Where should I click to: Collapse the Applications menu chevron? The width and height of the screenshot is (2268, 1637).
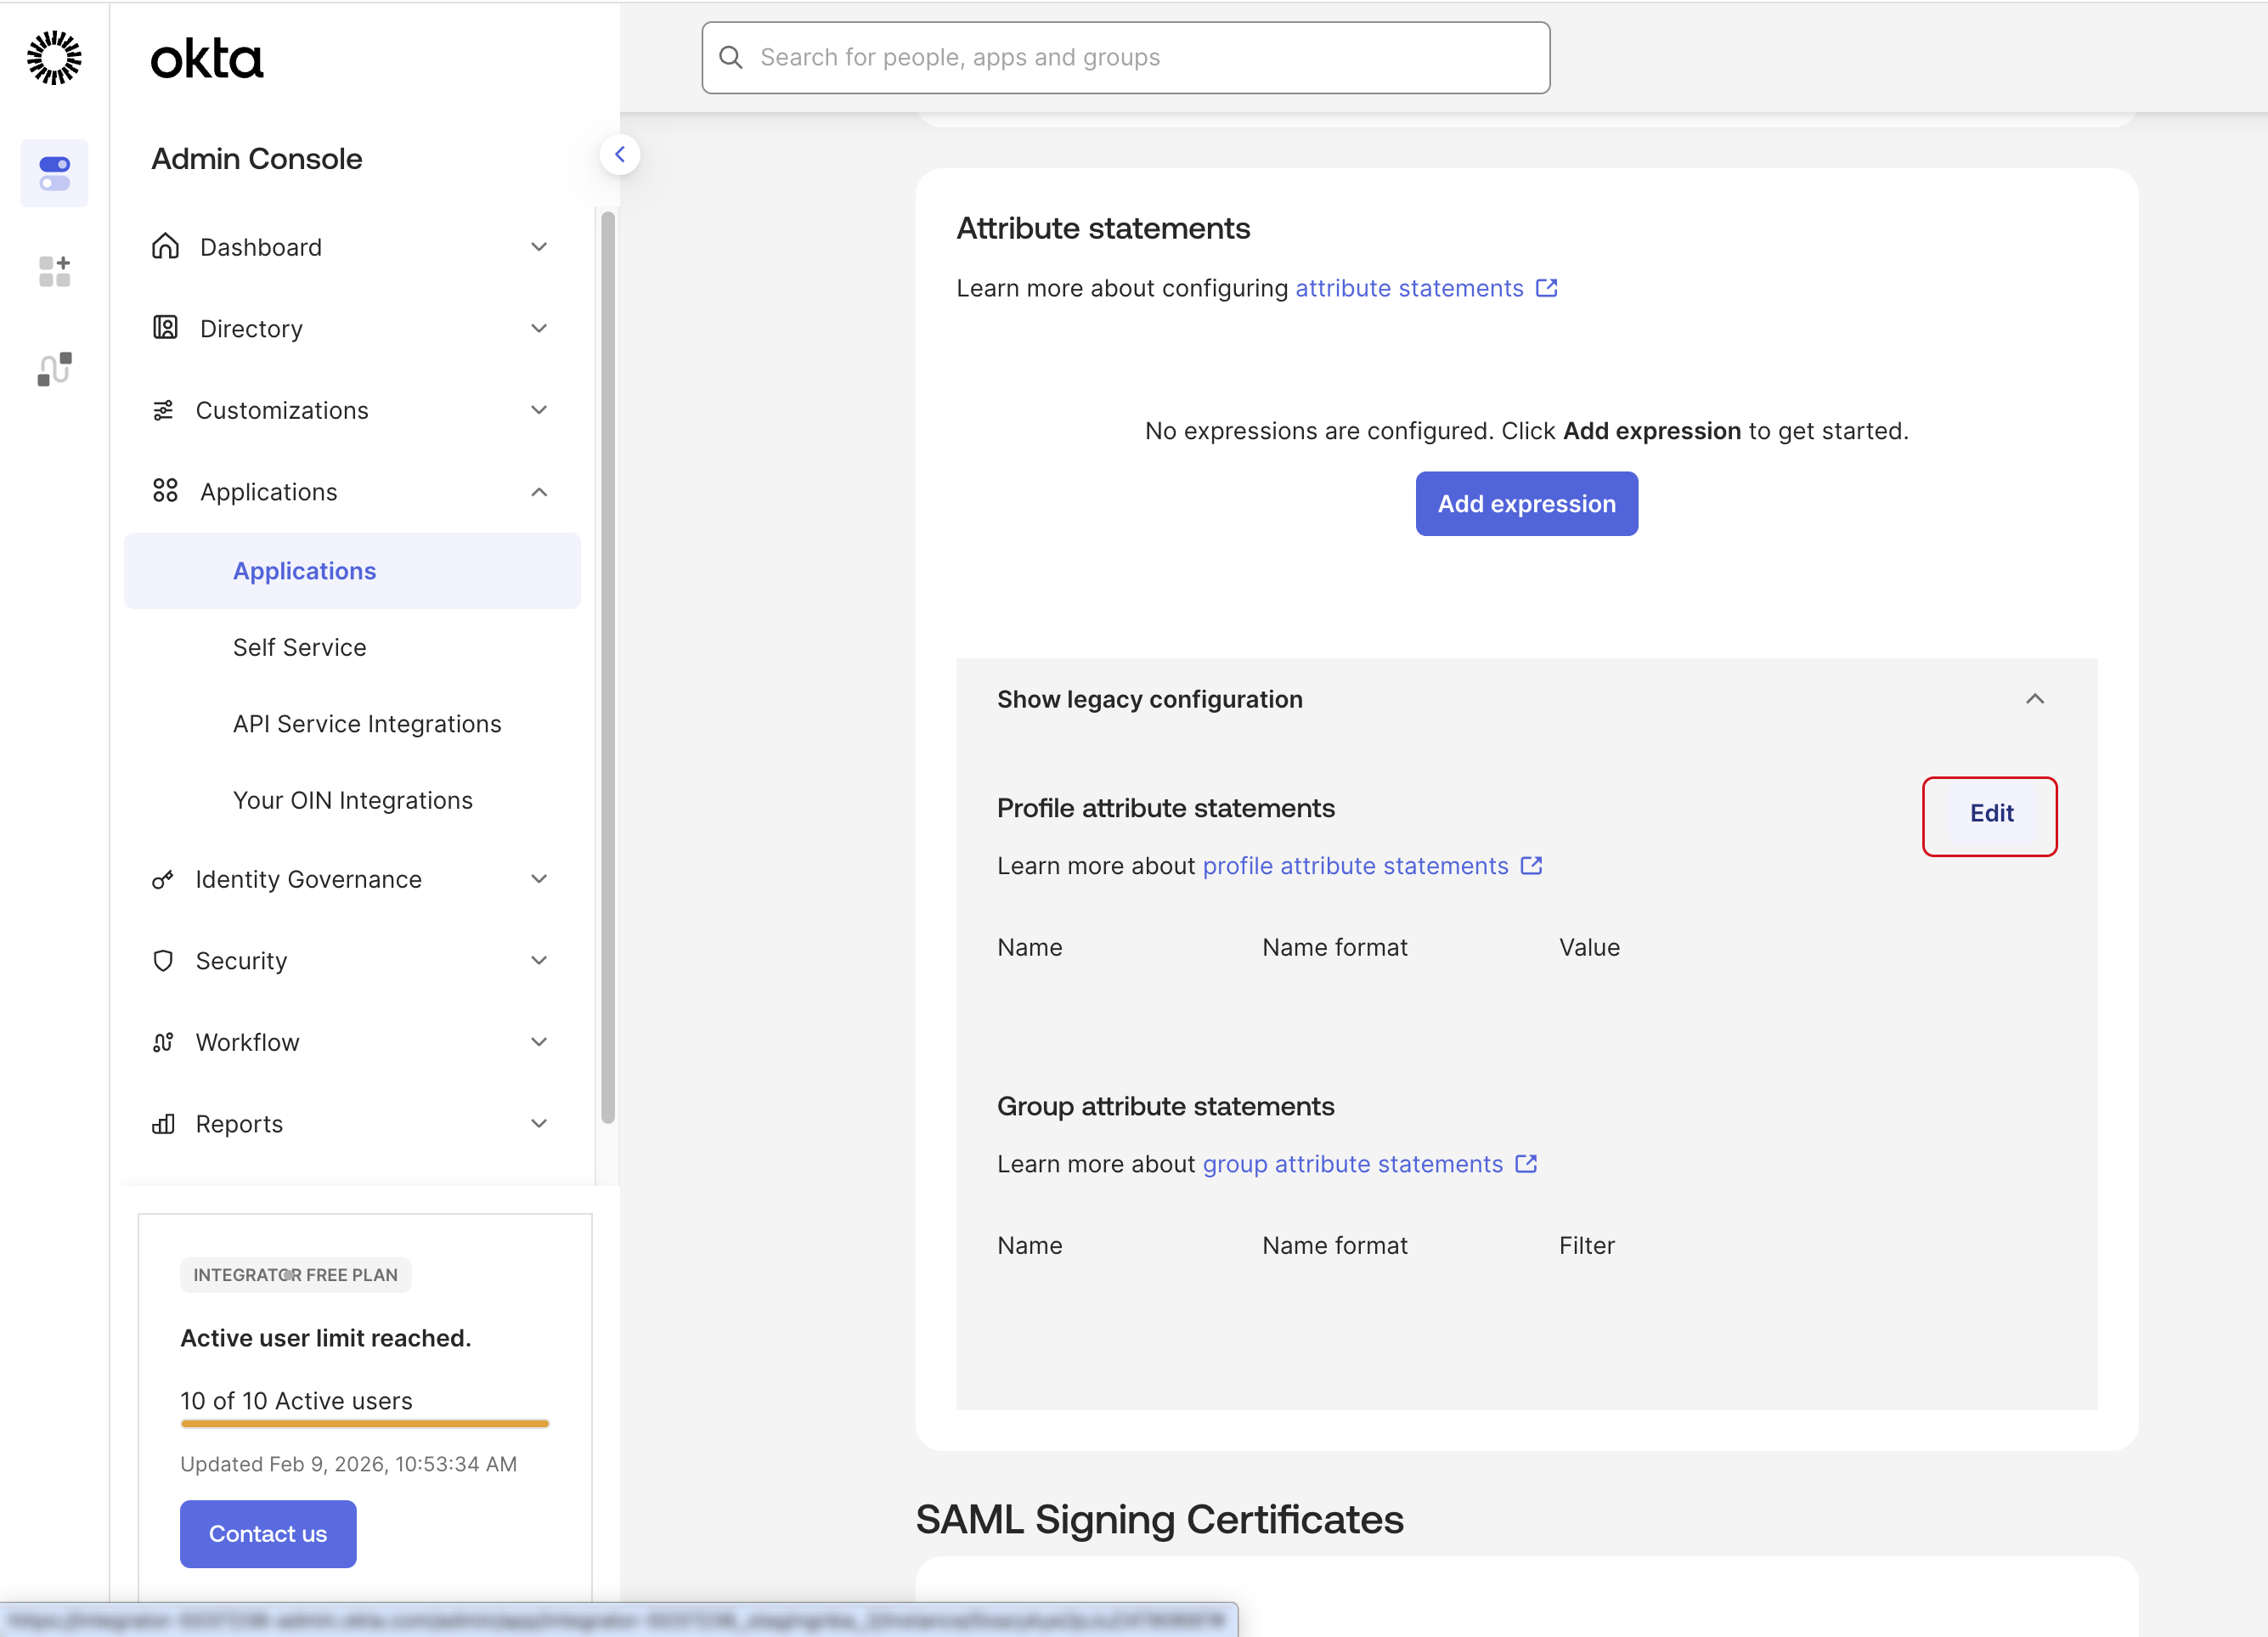click(539, 491)
